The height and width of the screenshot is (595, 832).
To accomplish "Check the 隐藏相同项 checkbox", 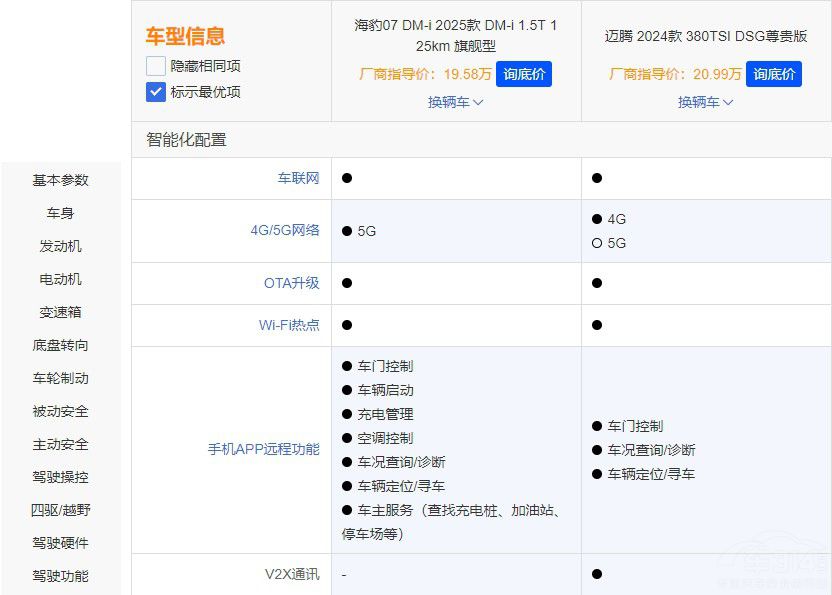I will point(156,66).
